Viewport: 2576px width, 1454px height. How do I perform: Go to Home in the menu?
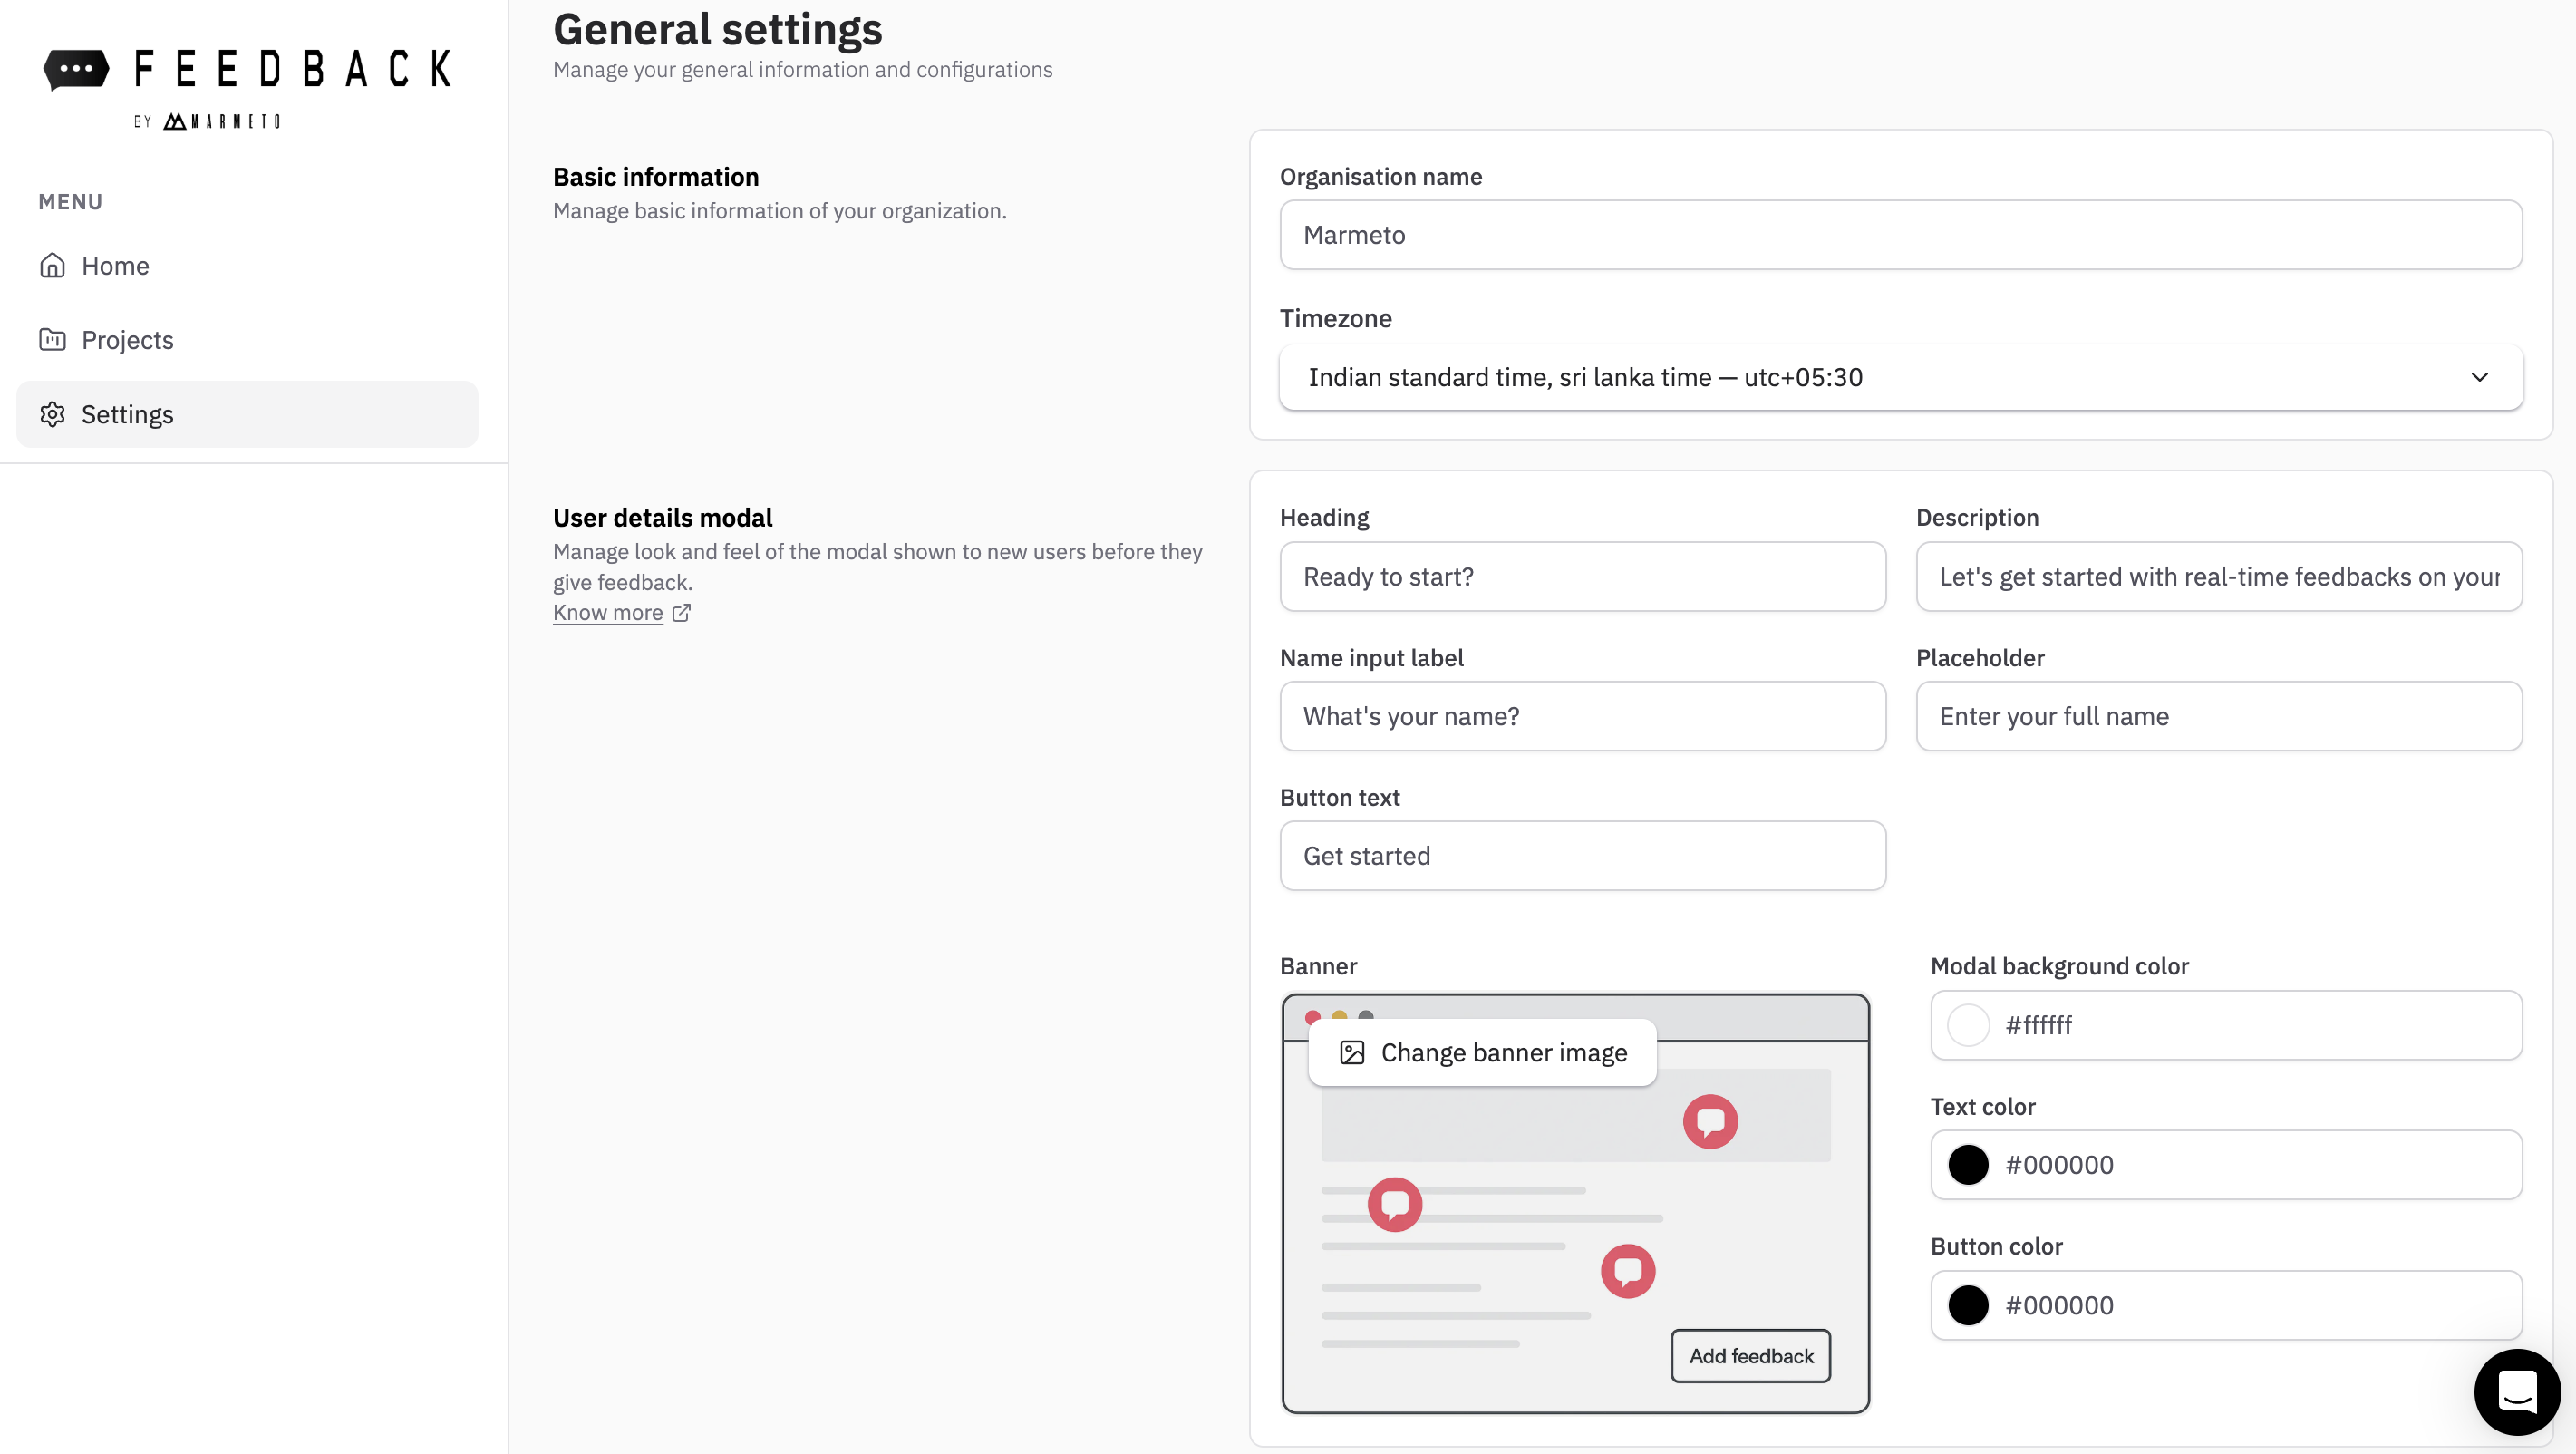tap(115, 265)
